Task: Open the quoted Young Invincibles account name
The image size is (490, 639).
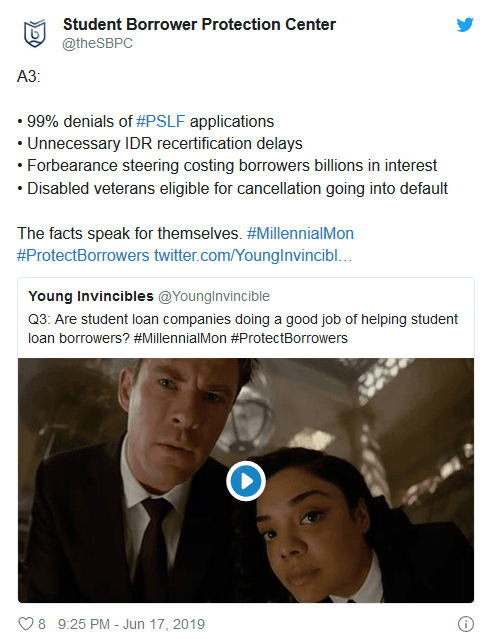Action: [91, 296]
